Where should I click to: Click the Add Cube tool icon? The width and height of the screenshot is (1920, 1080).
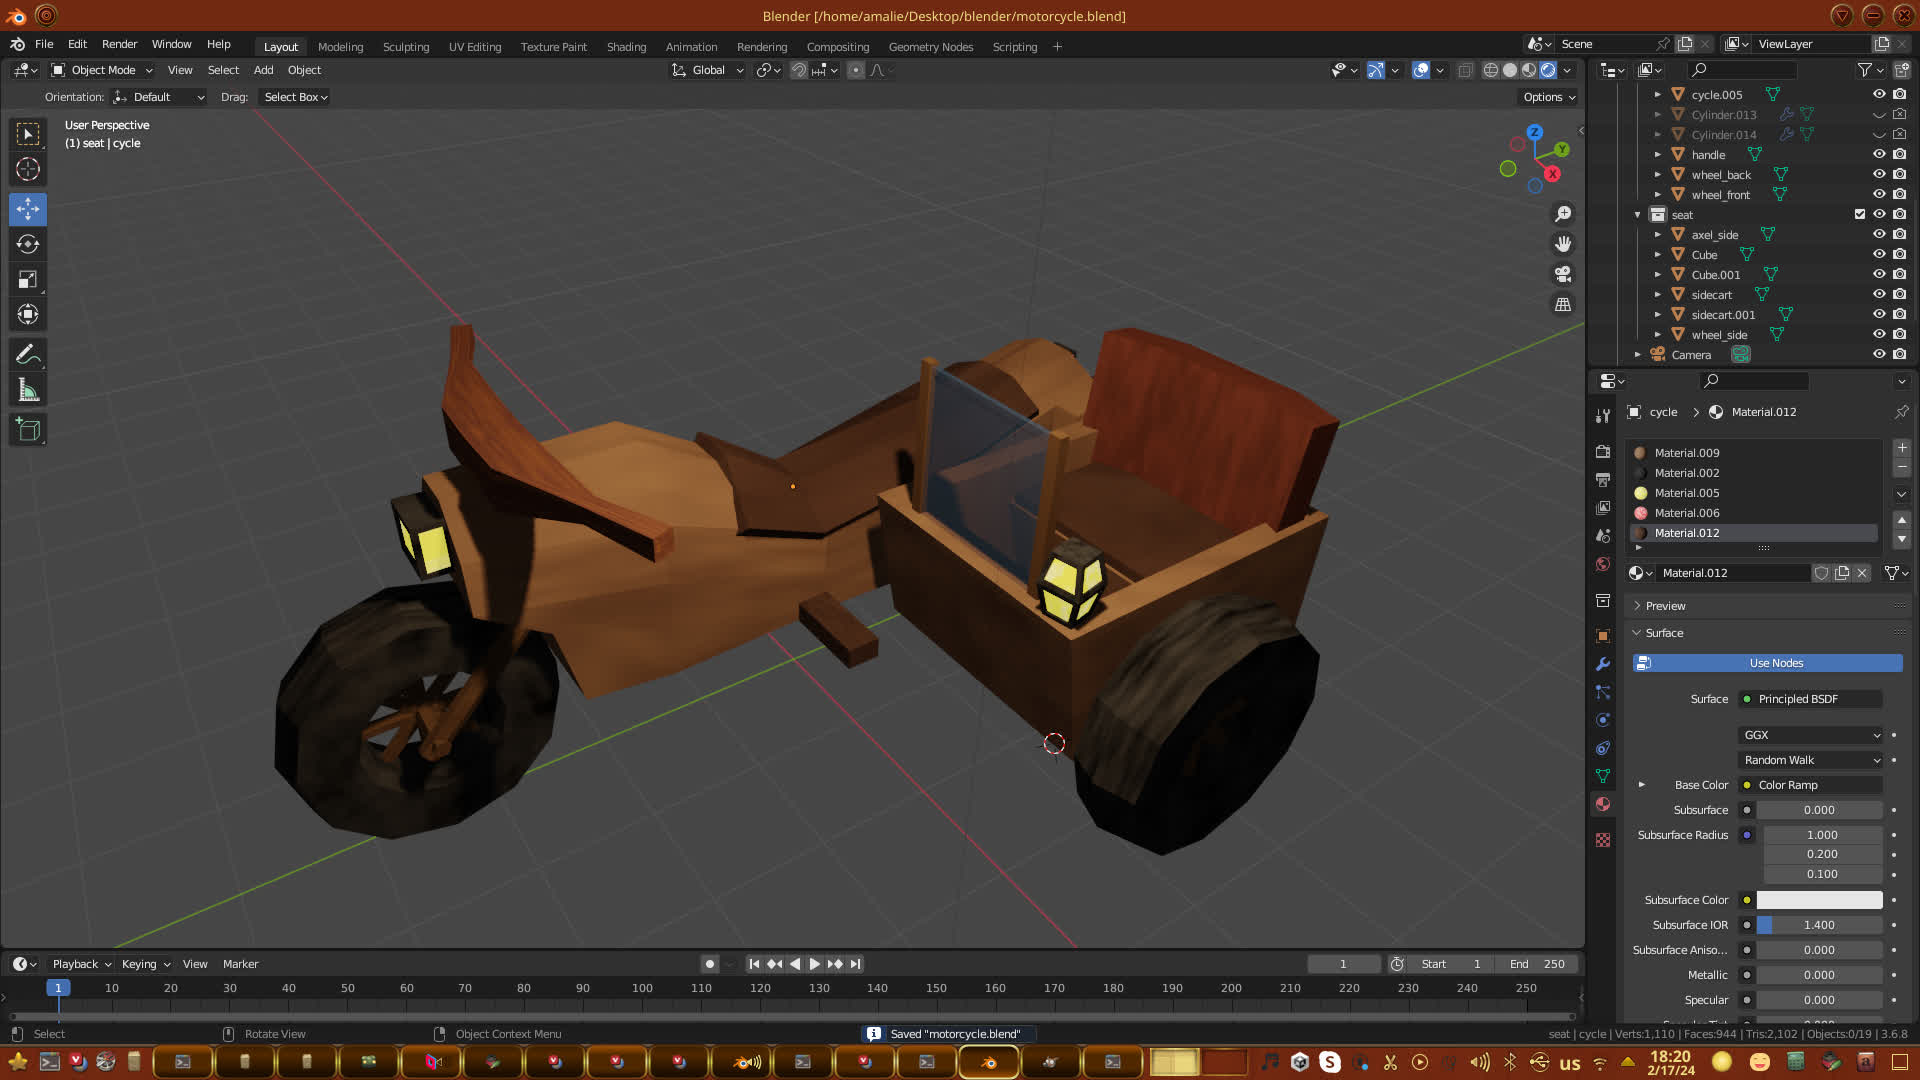point(28,430)
